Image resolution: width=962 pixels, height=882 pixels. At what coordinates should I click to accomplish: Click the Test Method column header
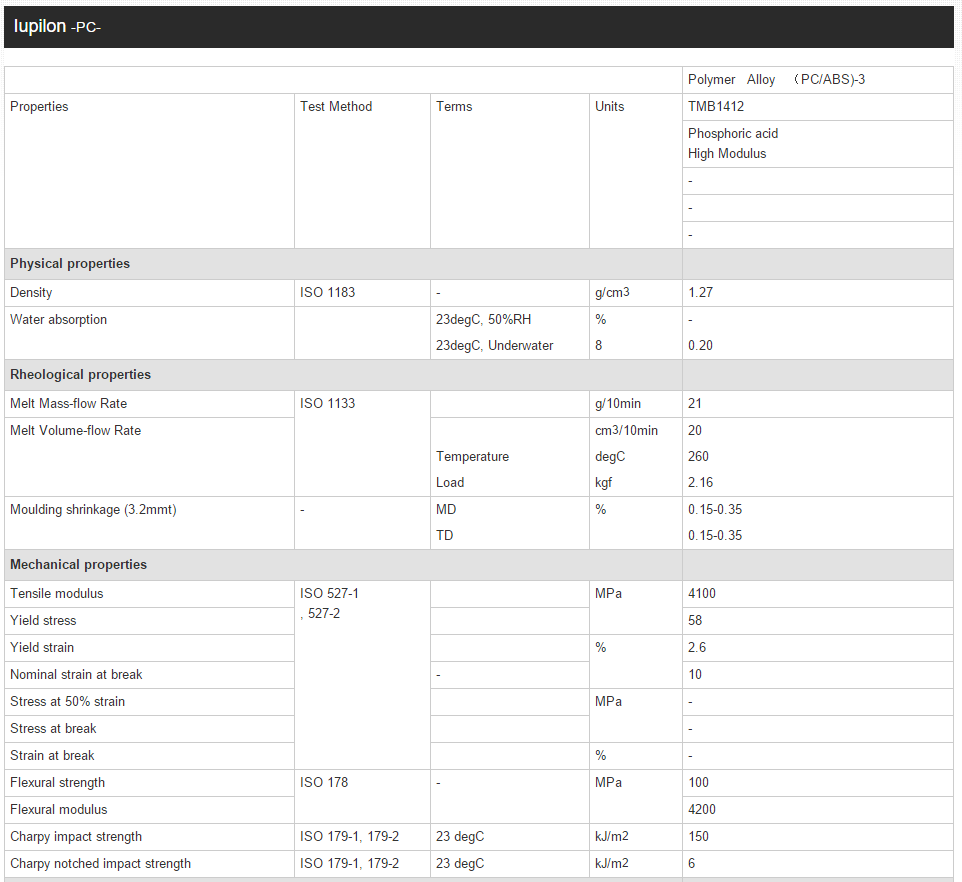[336, 107]
